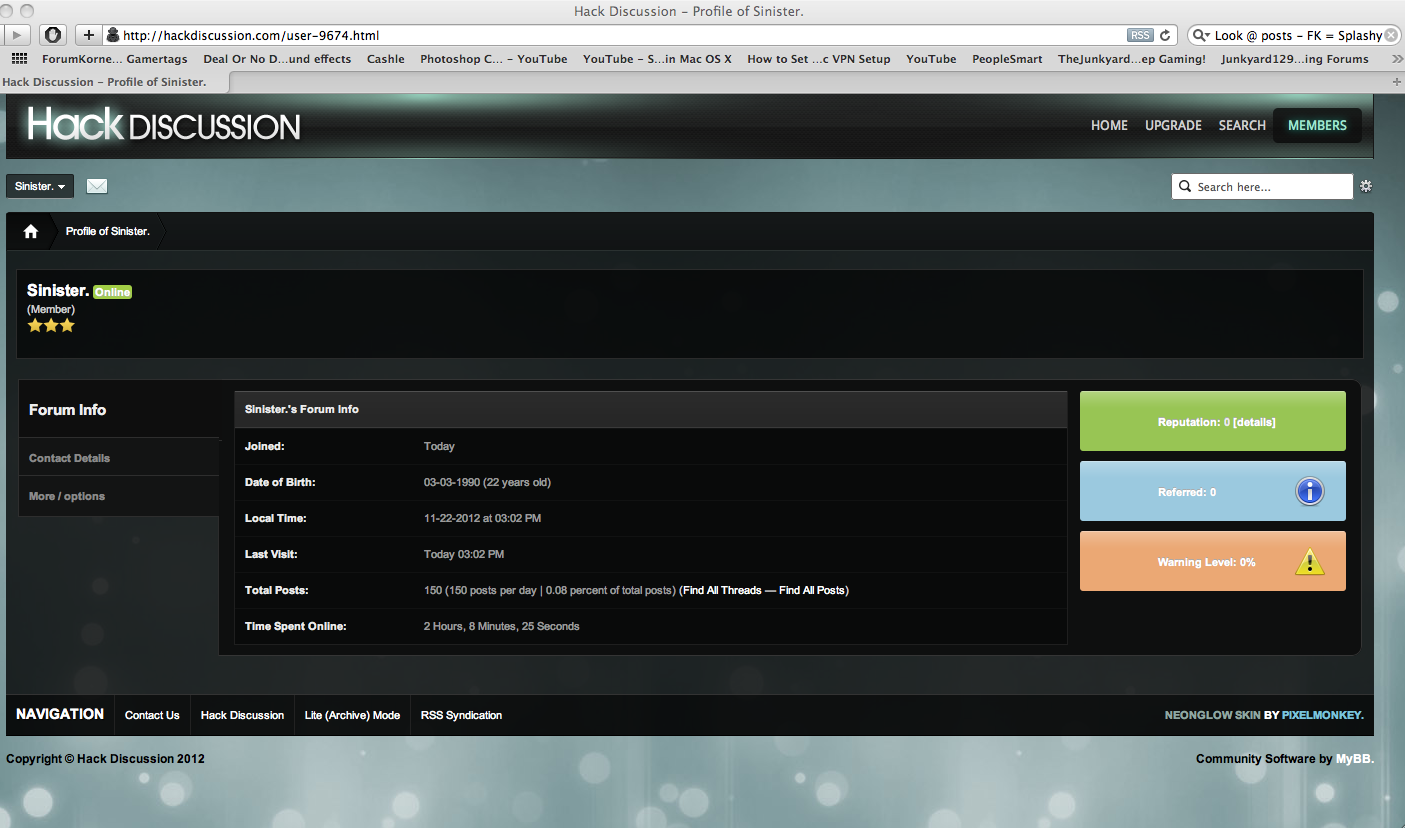This screenshot has width=1405, height=828.
Task: Click the three gold stars rank image
Action: pos(51,325)
